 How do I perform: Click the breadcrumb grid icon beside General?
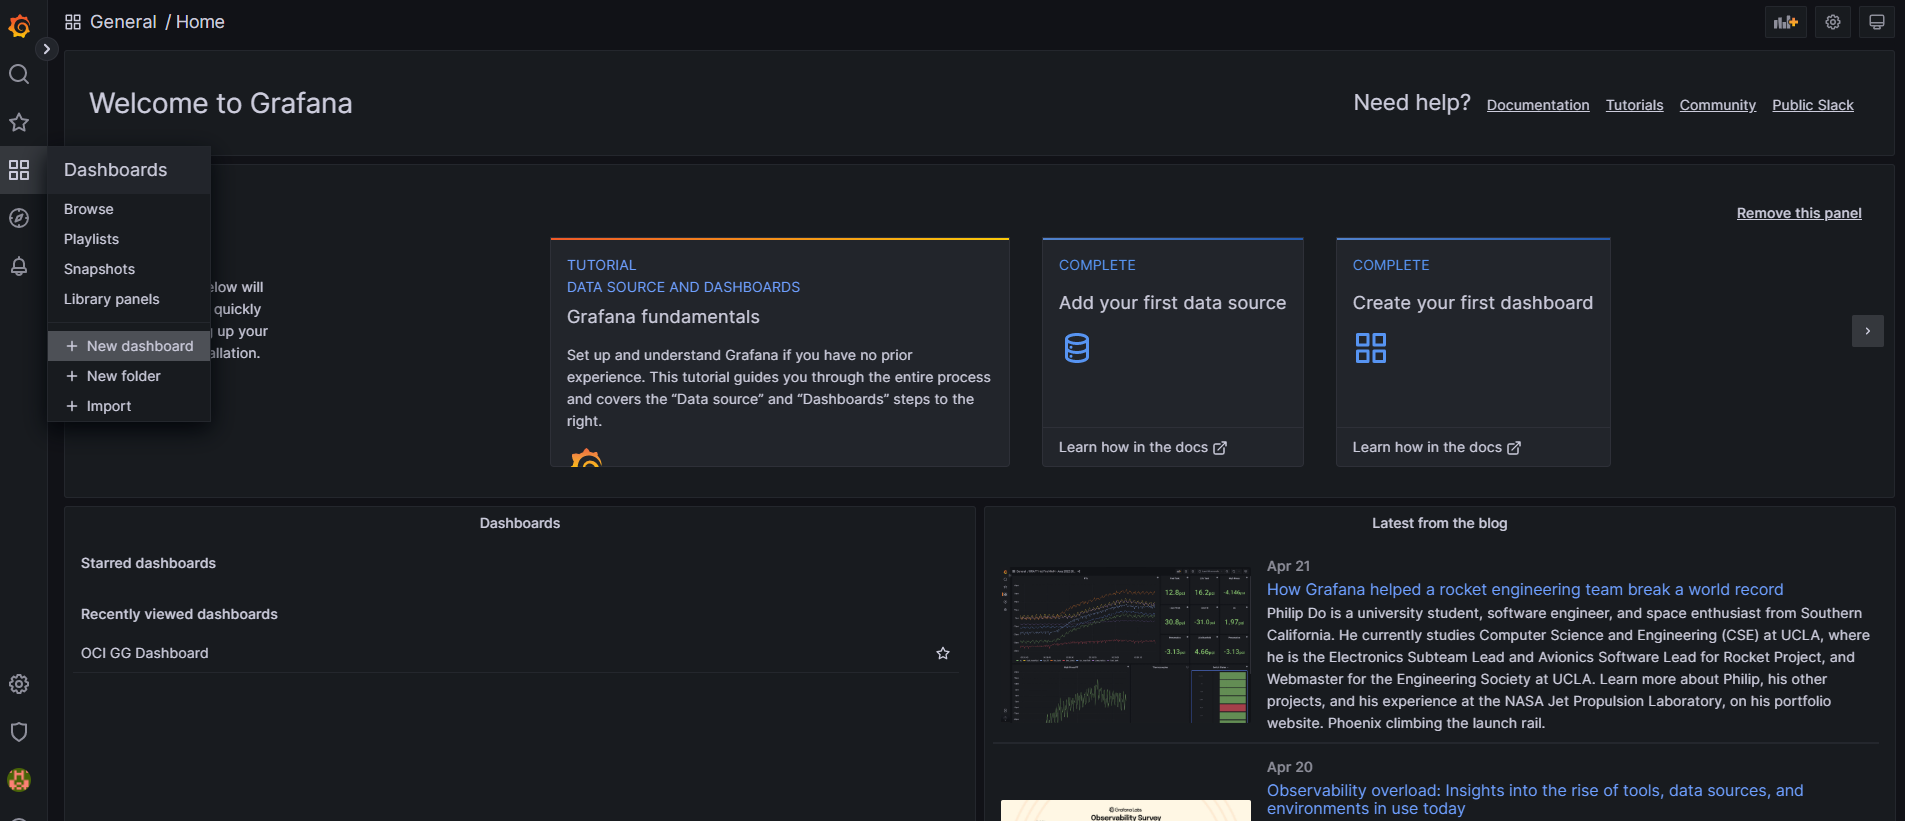[73, 22]
